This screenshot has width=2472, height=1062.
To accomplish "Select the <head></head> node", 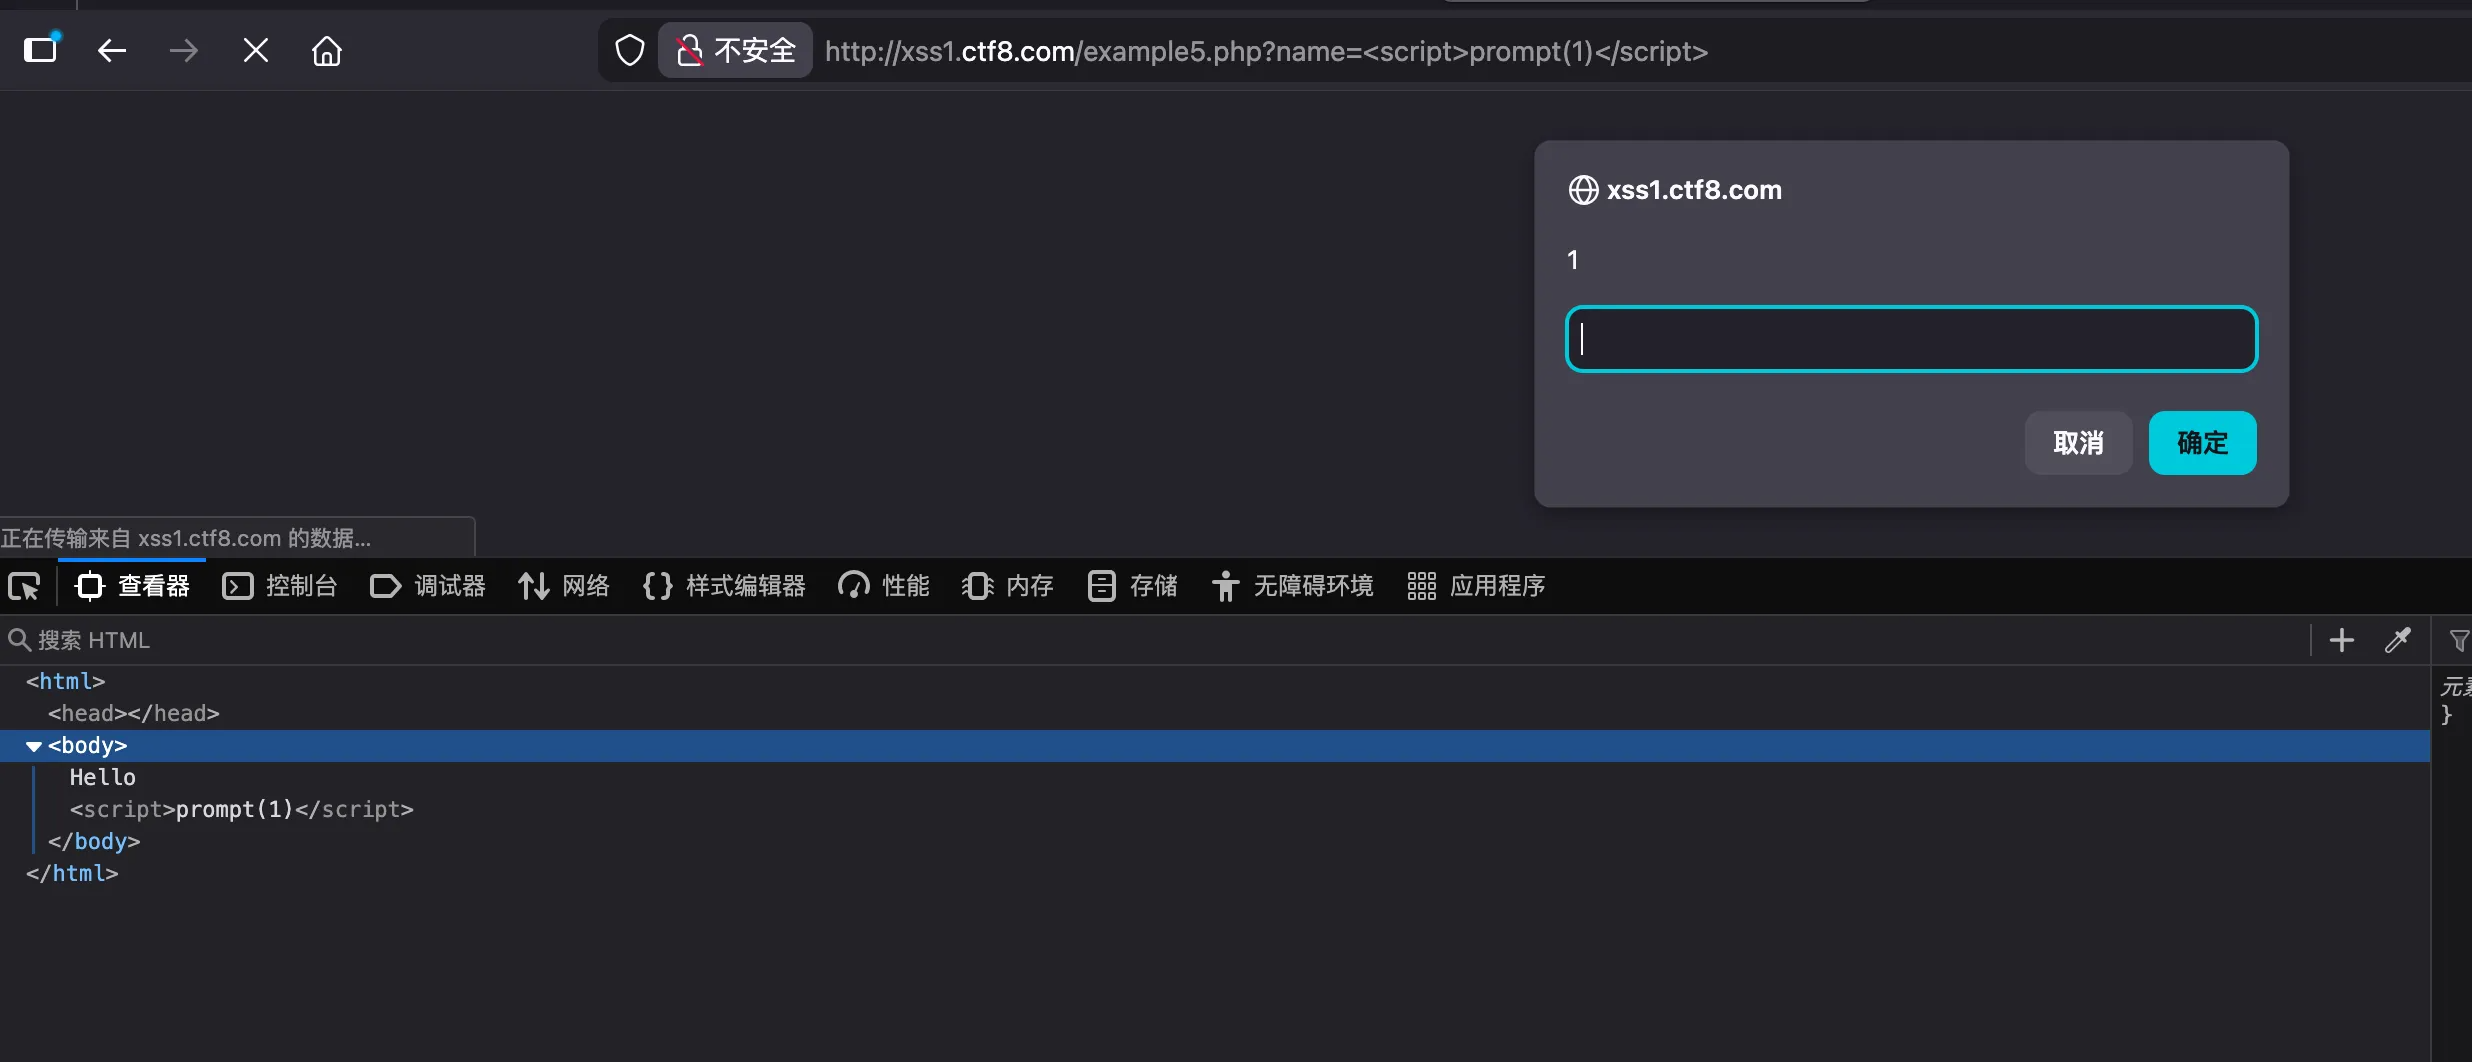I will (x=134, y=713).
